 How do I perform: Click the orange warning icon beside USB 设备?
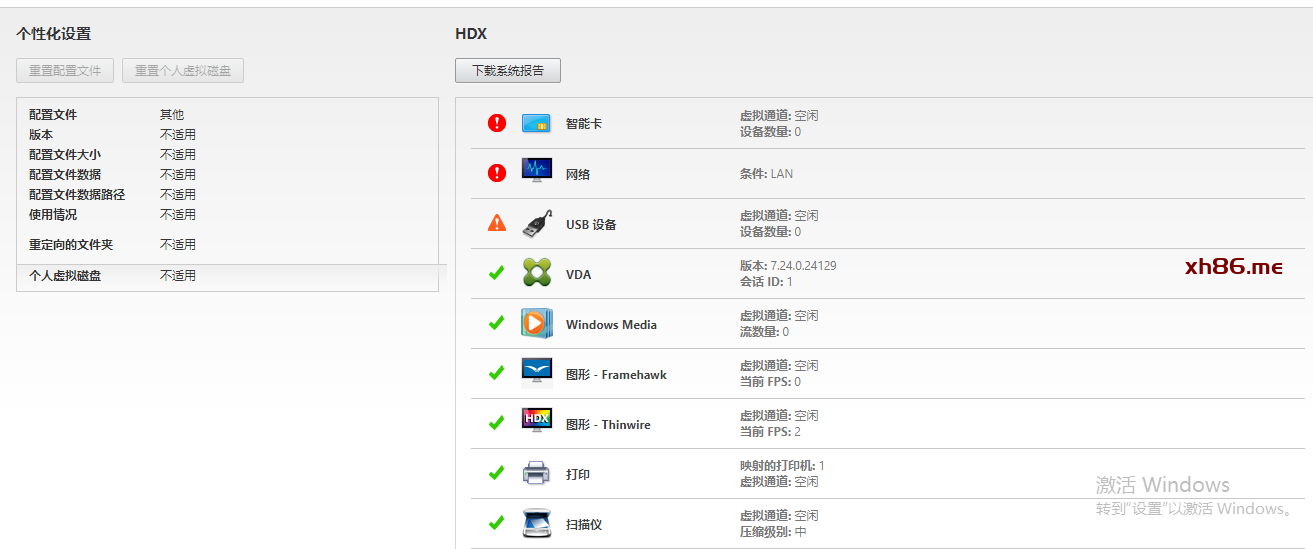[497, 223]
